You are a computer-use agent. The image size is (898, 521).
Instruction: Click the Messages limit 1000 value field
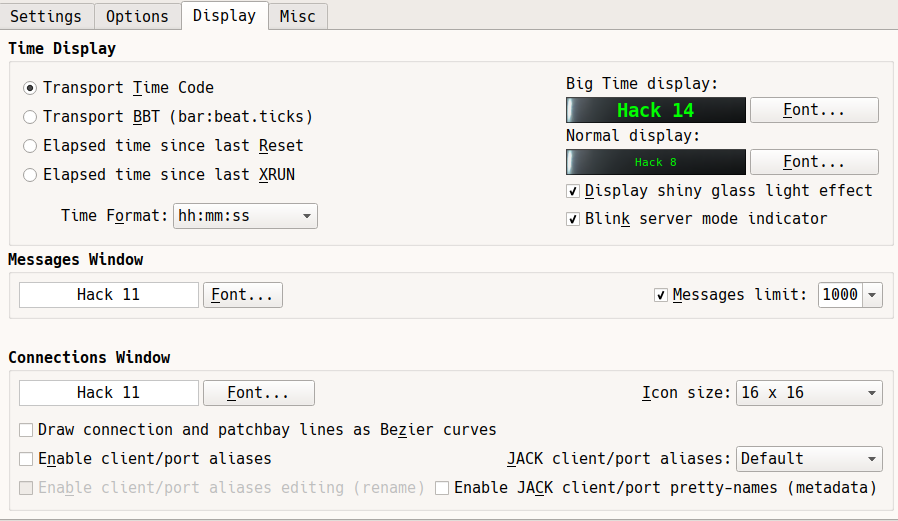[840, 295]
